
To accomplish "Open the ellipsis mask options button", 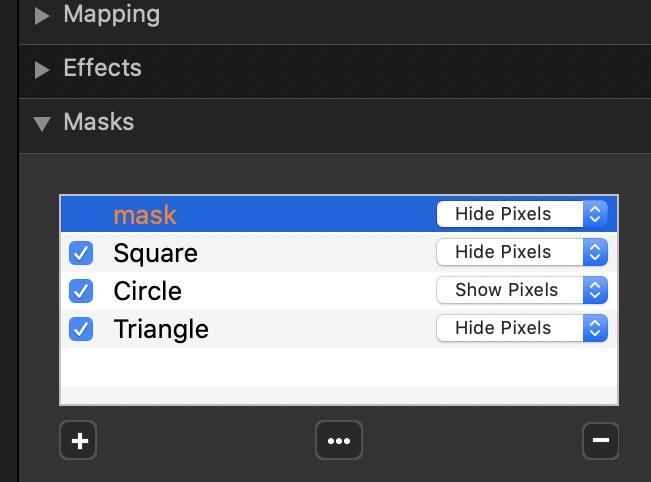I will point(338,440).
